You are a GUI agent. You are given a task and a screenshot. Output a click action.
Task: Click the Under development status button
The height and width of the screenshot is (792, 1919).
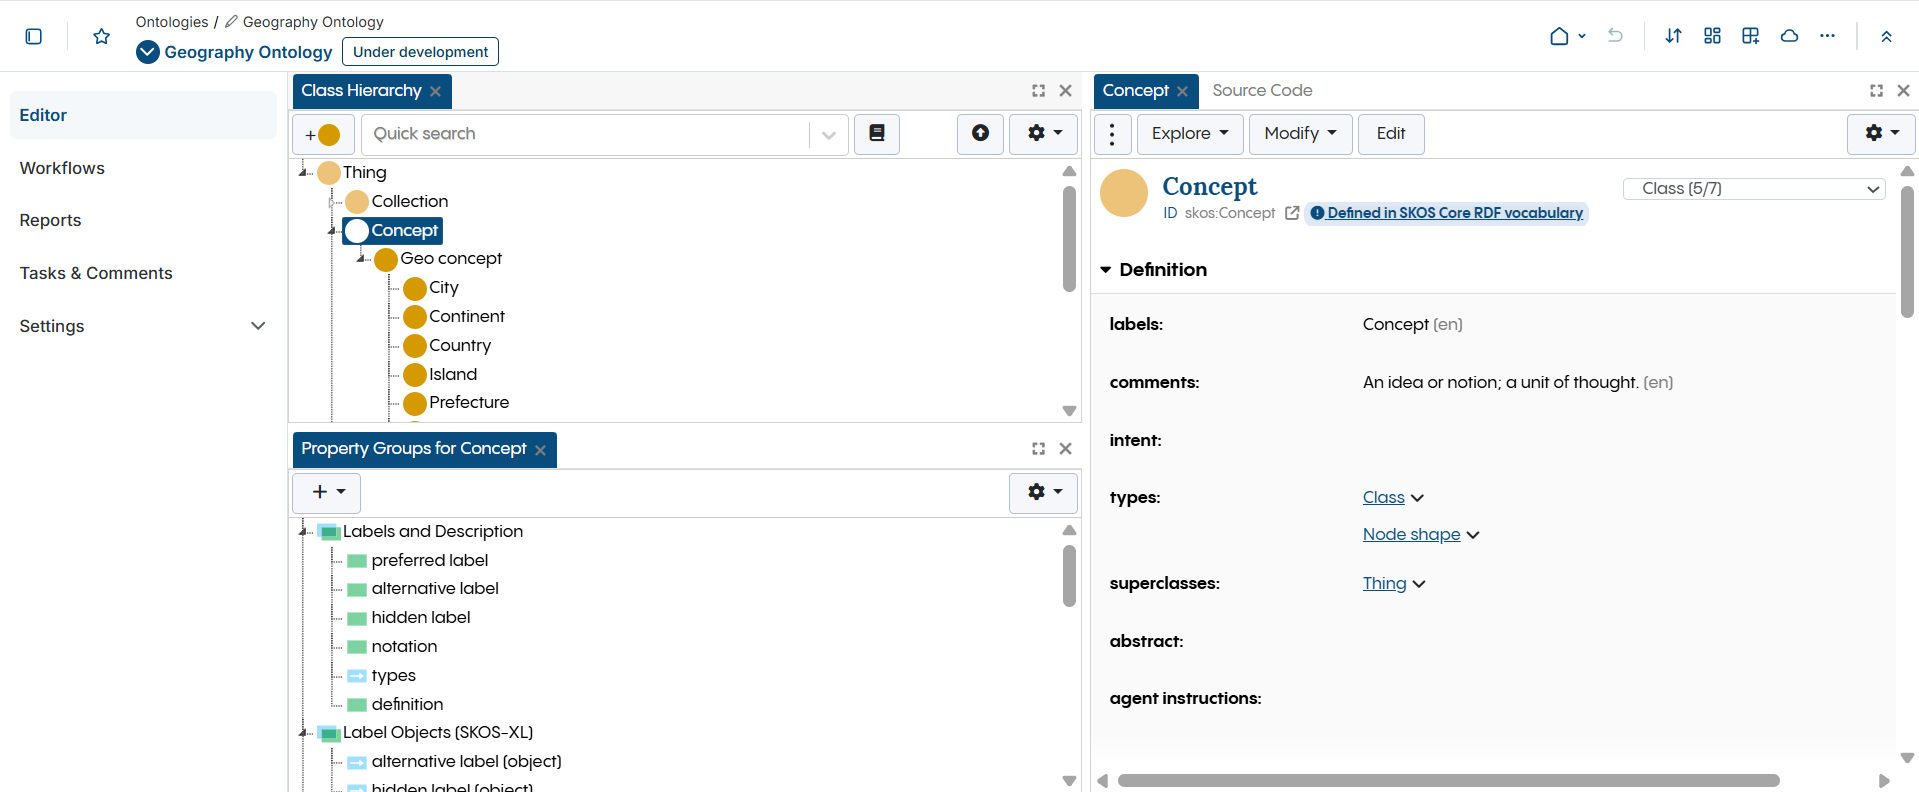coord(420,52)
